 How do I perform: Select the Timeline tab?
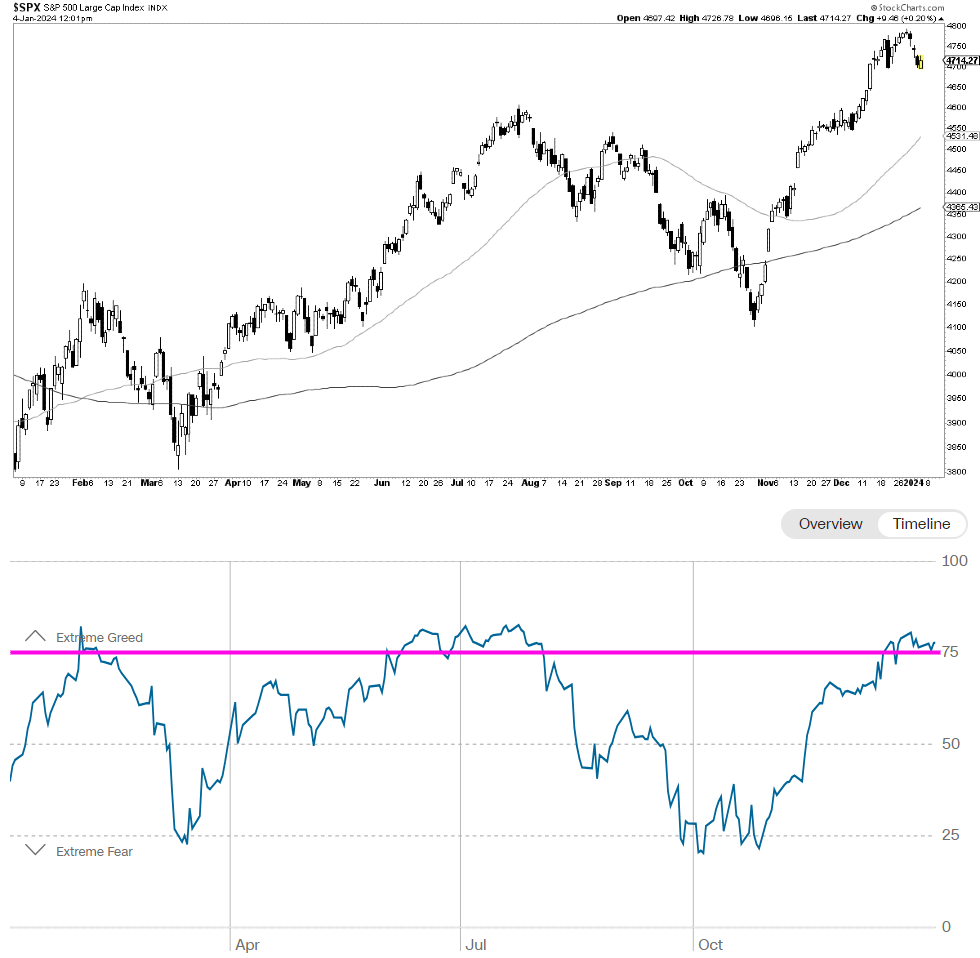click(921, 524)
